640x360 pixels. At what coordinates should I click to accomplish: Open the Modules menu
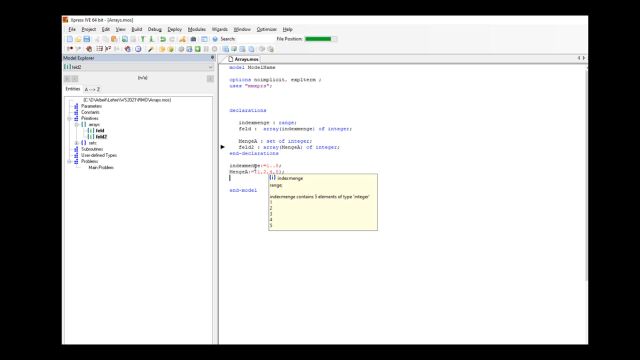[x=197, y=29]
